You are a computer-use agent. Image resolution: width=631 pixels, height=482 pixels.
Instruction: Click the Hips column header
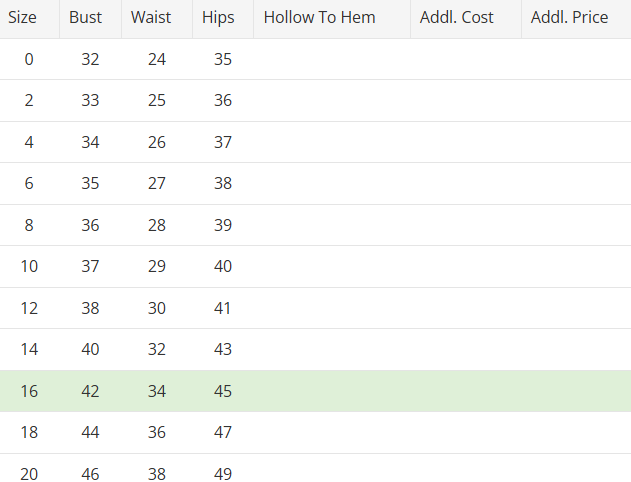[x=218, y=18]
